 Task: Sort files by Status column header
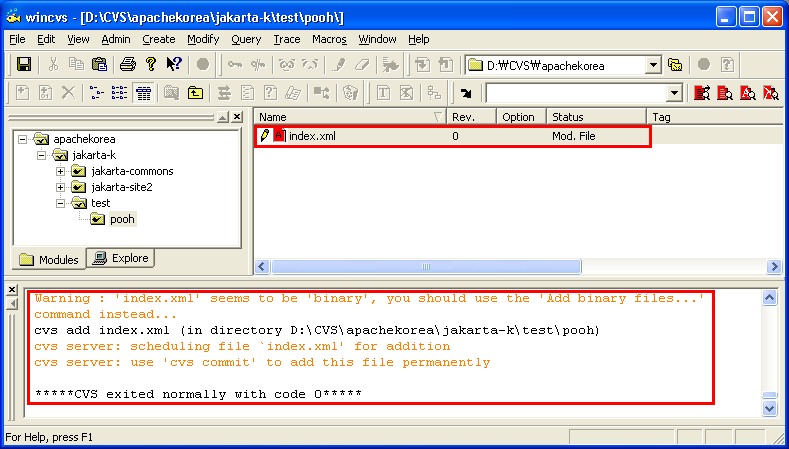(x=596, y=117)
